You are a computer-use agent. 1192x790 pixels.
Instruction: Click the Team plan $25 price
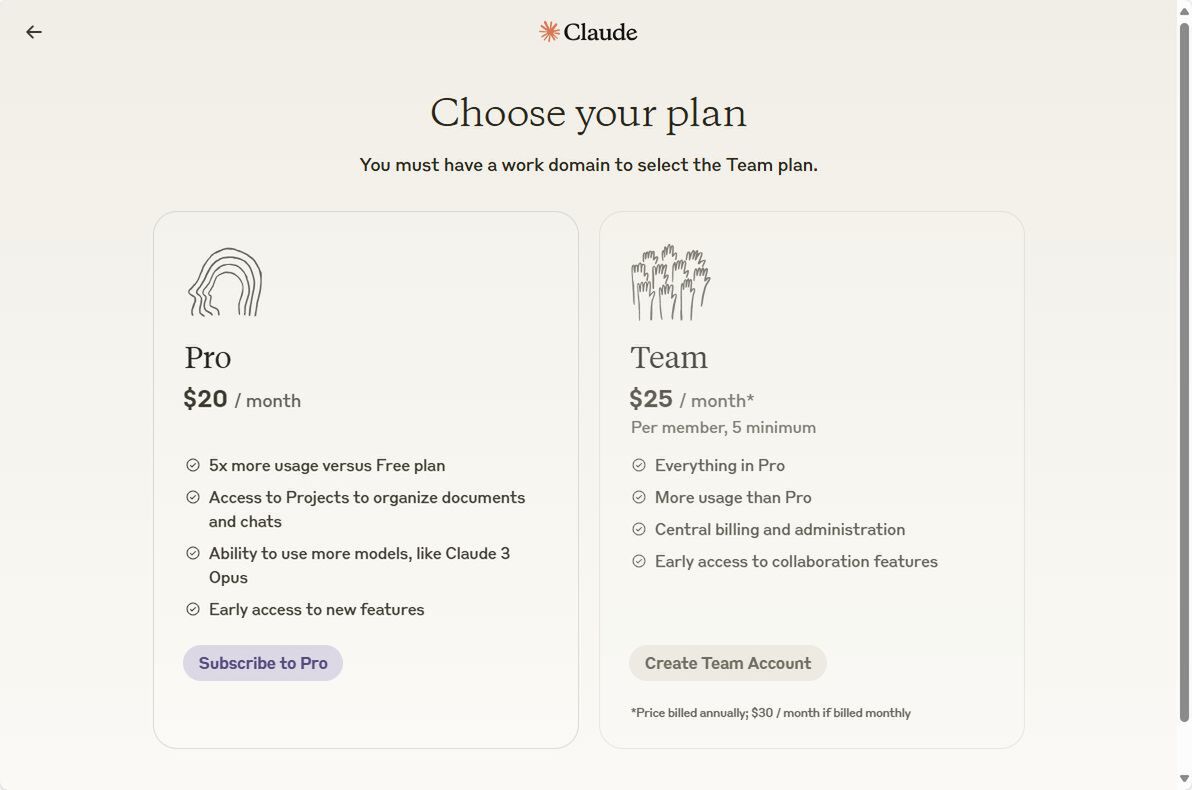(x=651, y=399)
